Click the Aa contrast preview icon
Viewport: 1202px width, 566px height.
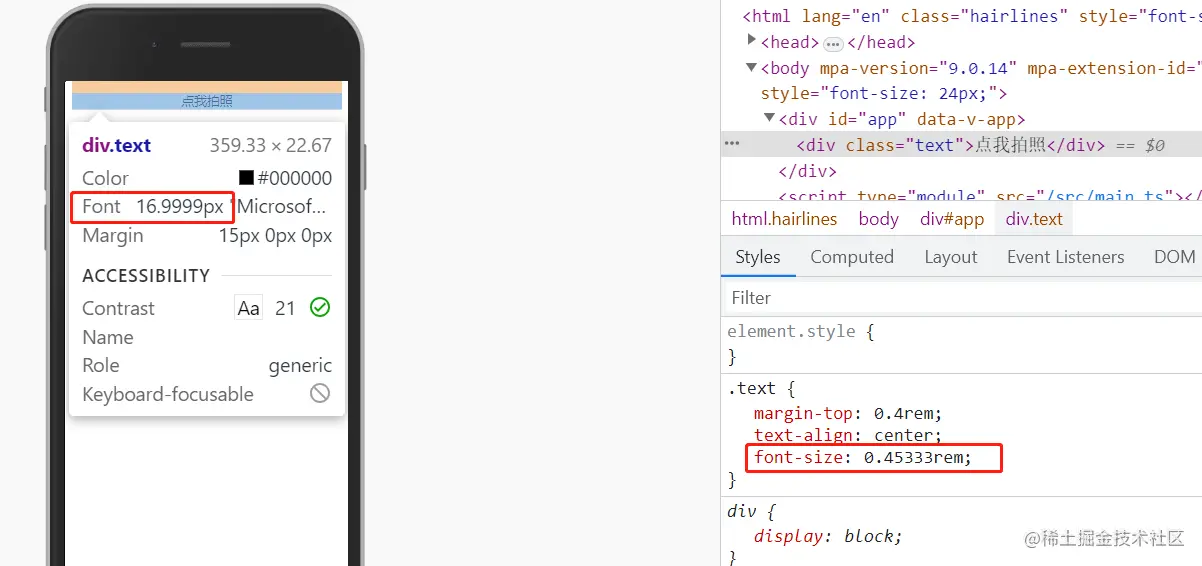(248, 308)
